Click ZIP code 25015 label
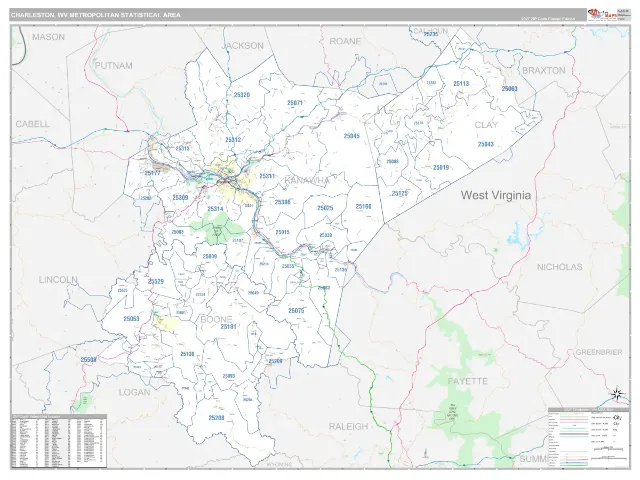The height and width of the screenshot is (480, 640). (x=282, y=232)
